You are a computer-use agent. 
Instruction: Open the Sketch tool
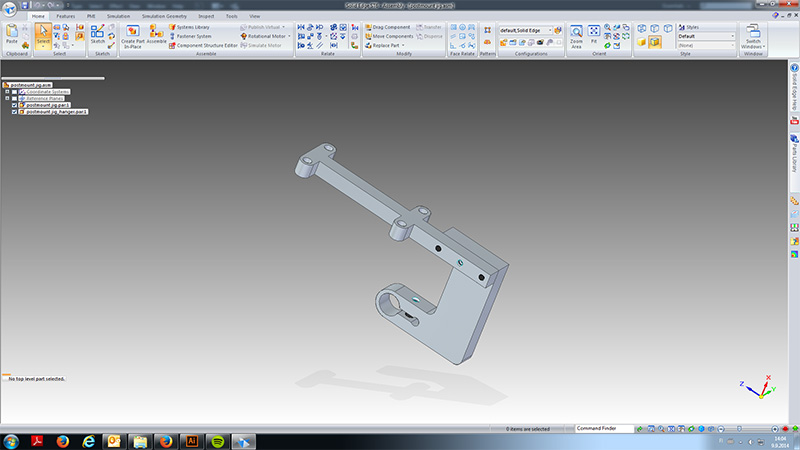[97, 34]
